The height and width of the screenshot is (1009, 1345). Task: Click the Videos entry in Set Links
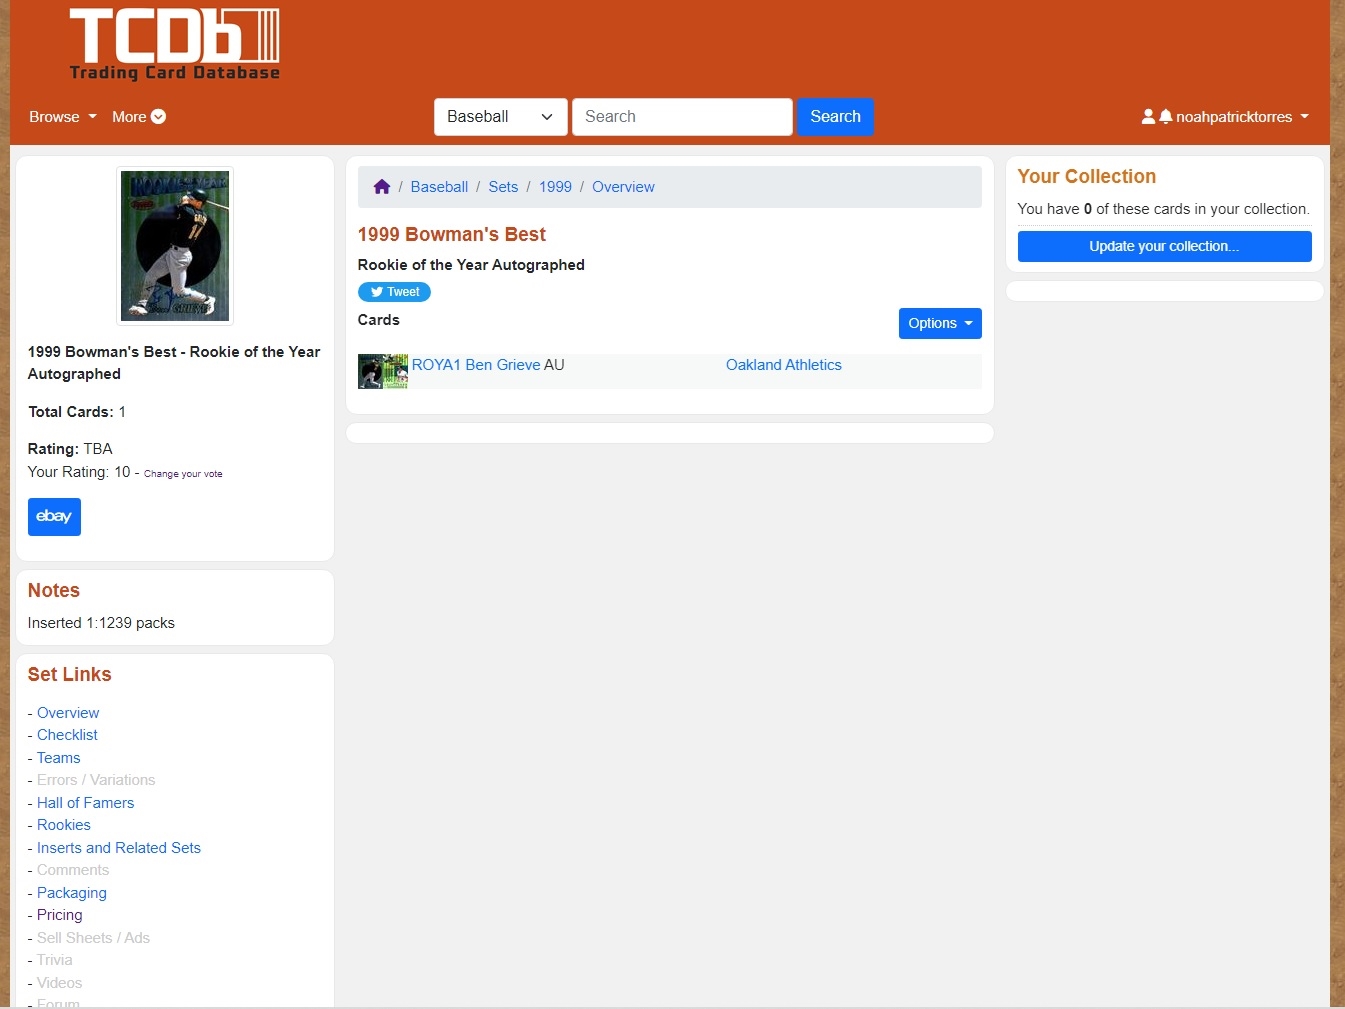59,983
